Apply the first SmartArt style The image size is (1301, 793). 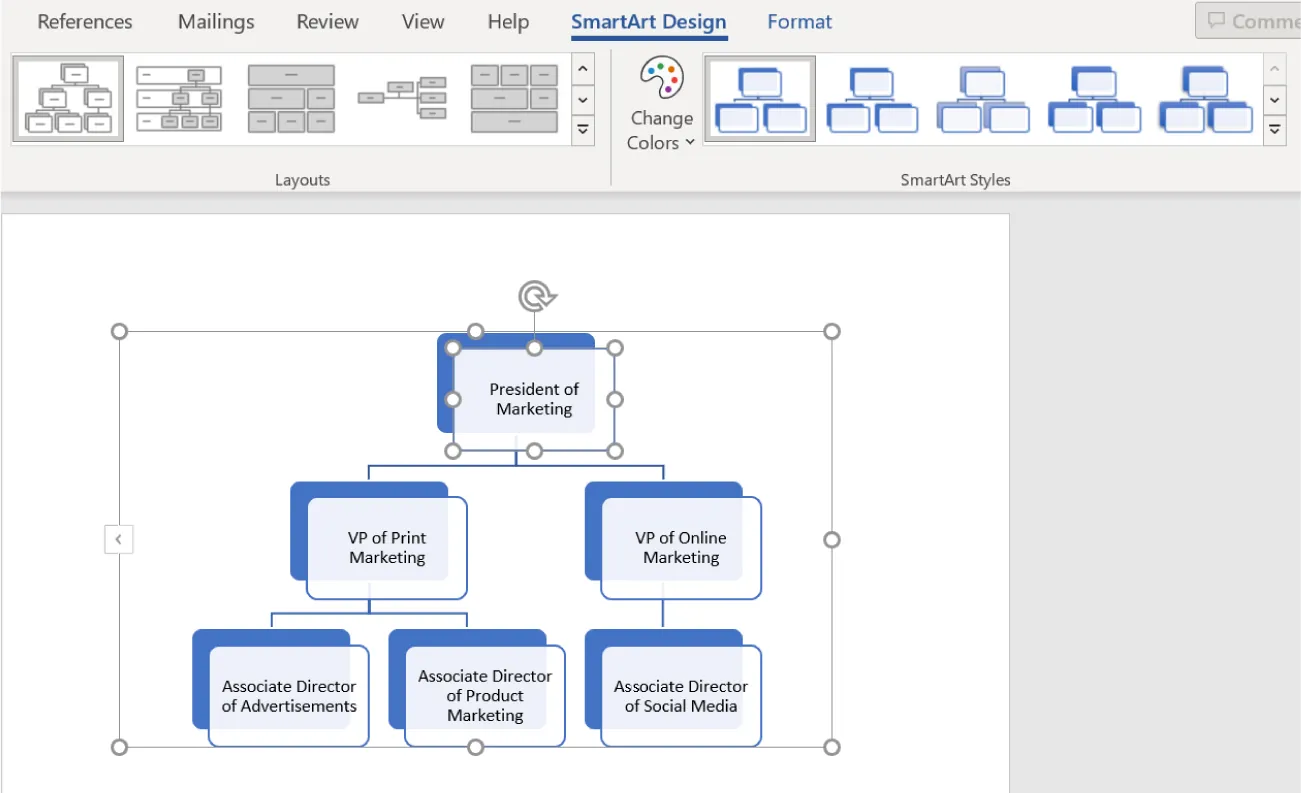pyautogui.click(x=759, y=97)
